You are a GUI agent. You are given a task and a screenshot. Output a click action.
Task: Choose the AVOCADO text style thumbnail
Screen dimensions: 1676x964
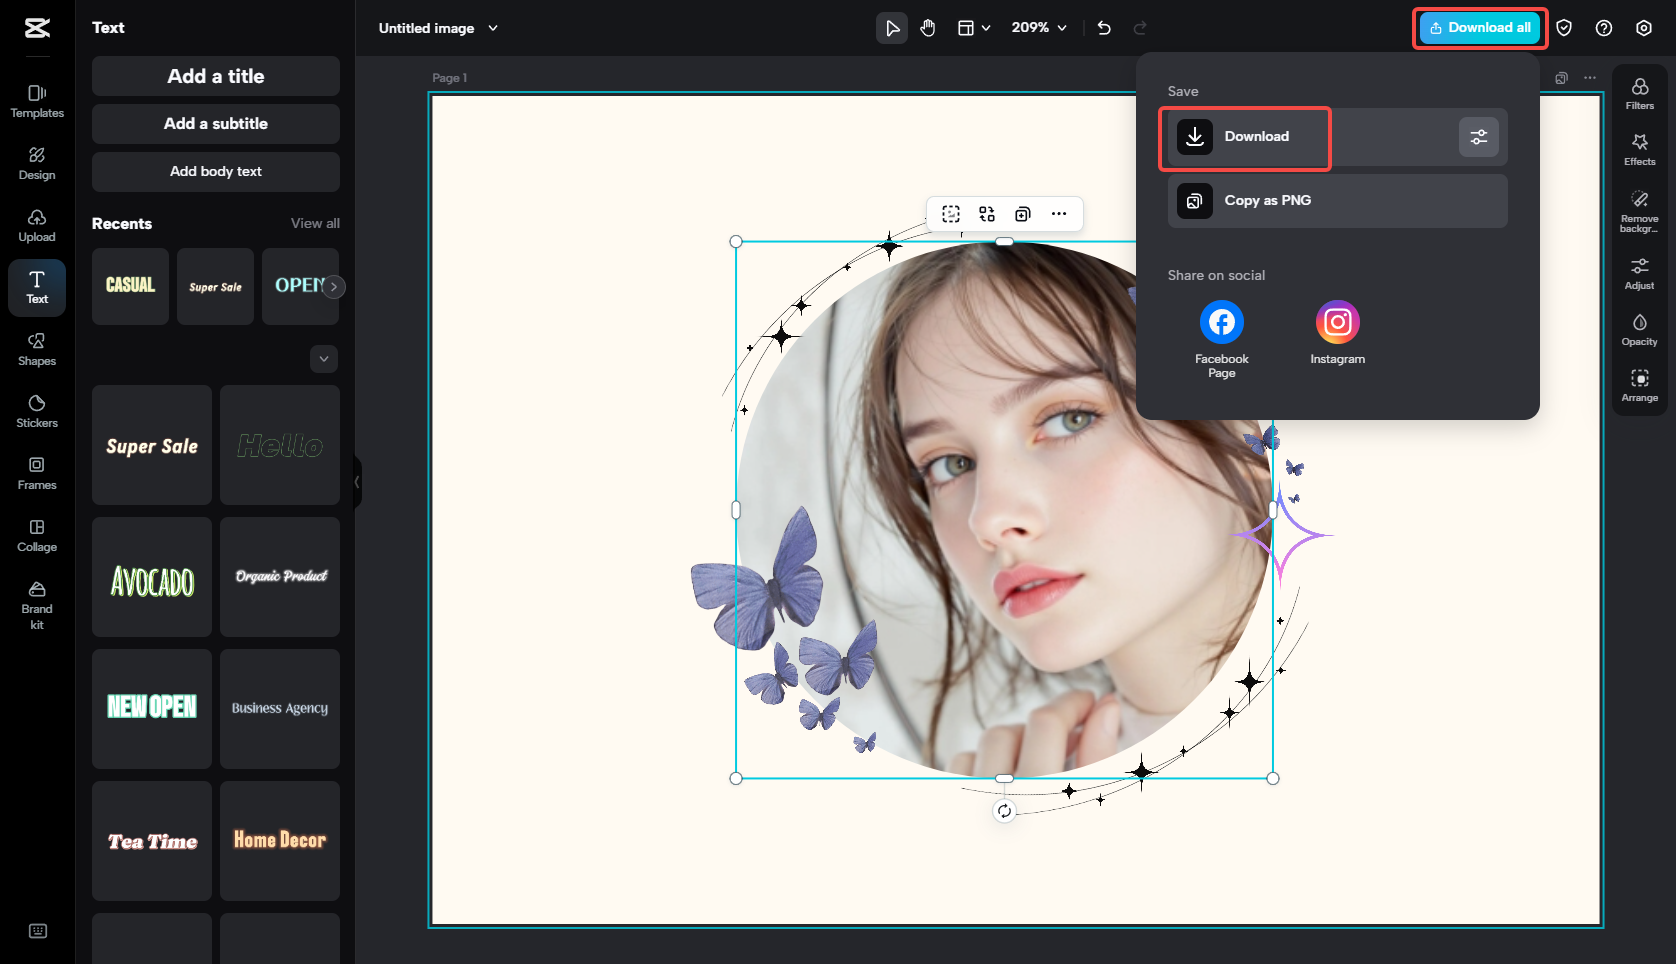(152, 577)
